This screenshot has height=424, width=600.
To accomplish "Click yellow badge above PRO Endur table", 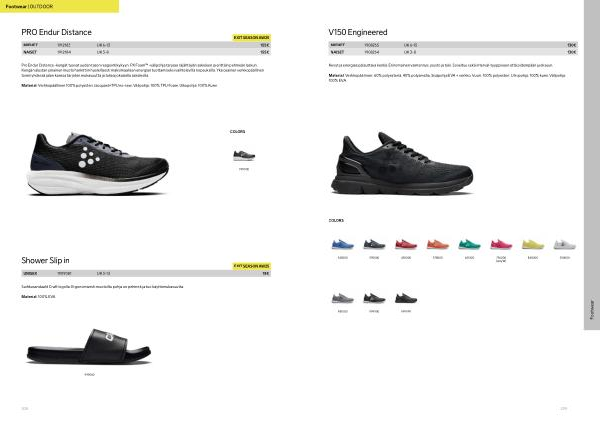I will [251, 38].
